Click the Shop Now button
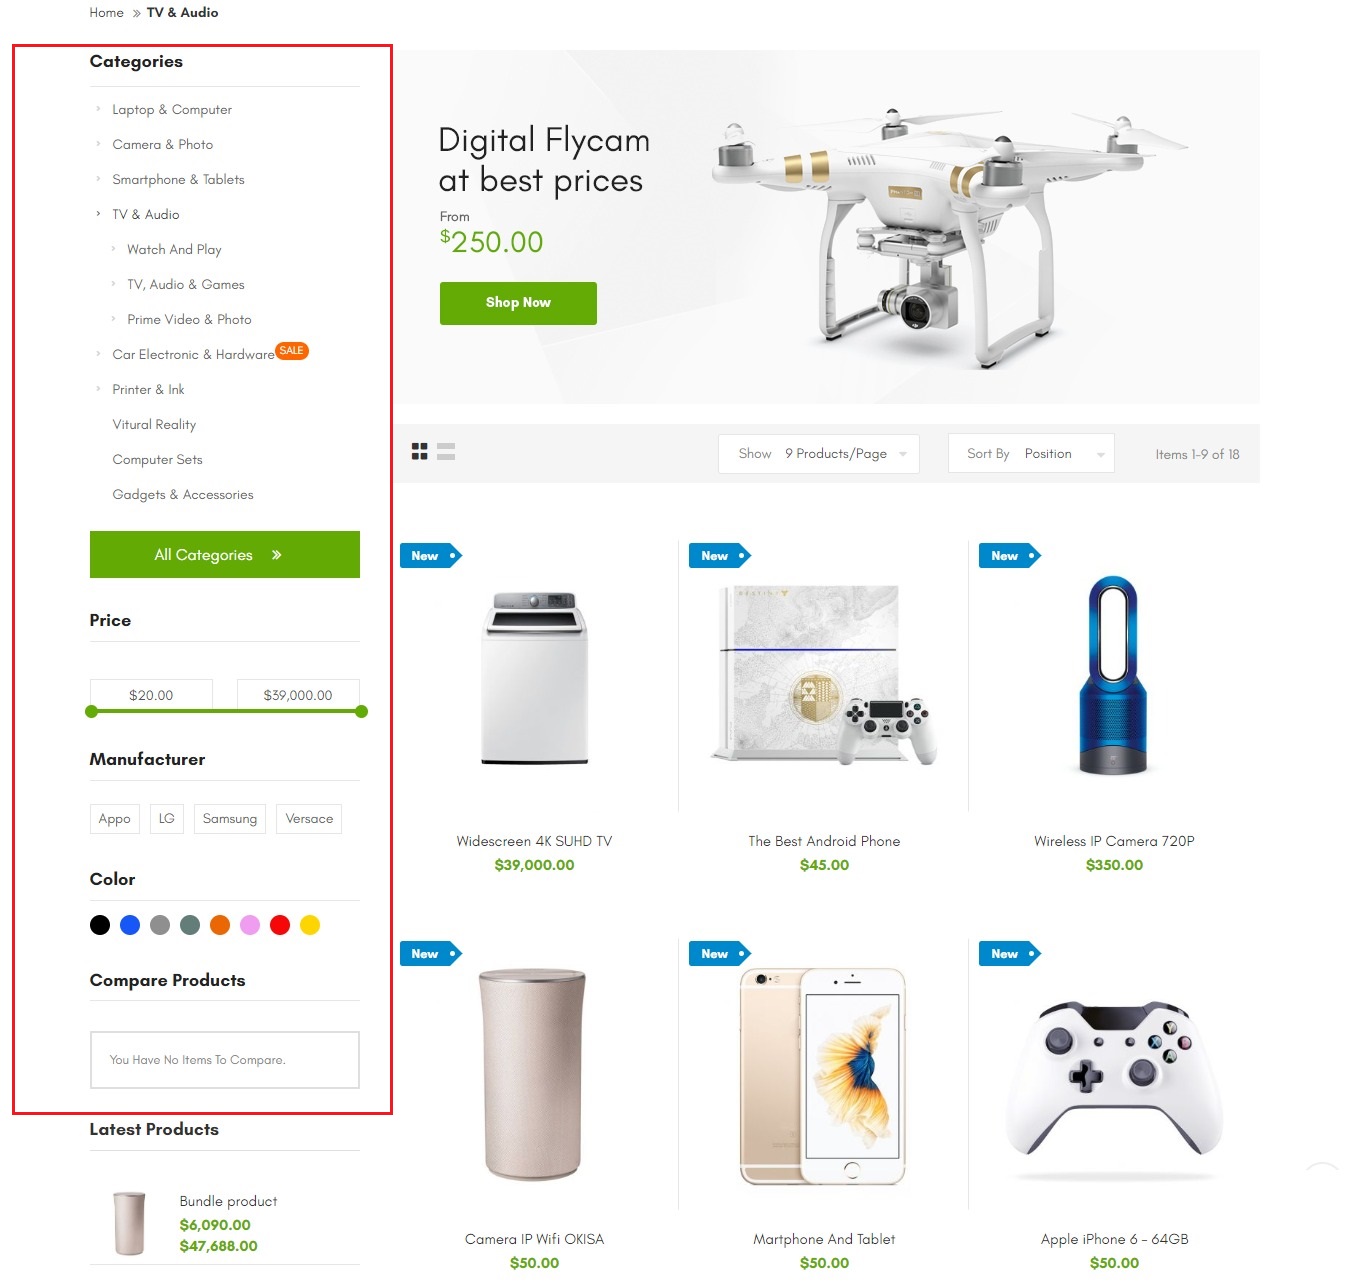 518,303
